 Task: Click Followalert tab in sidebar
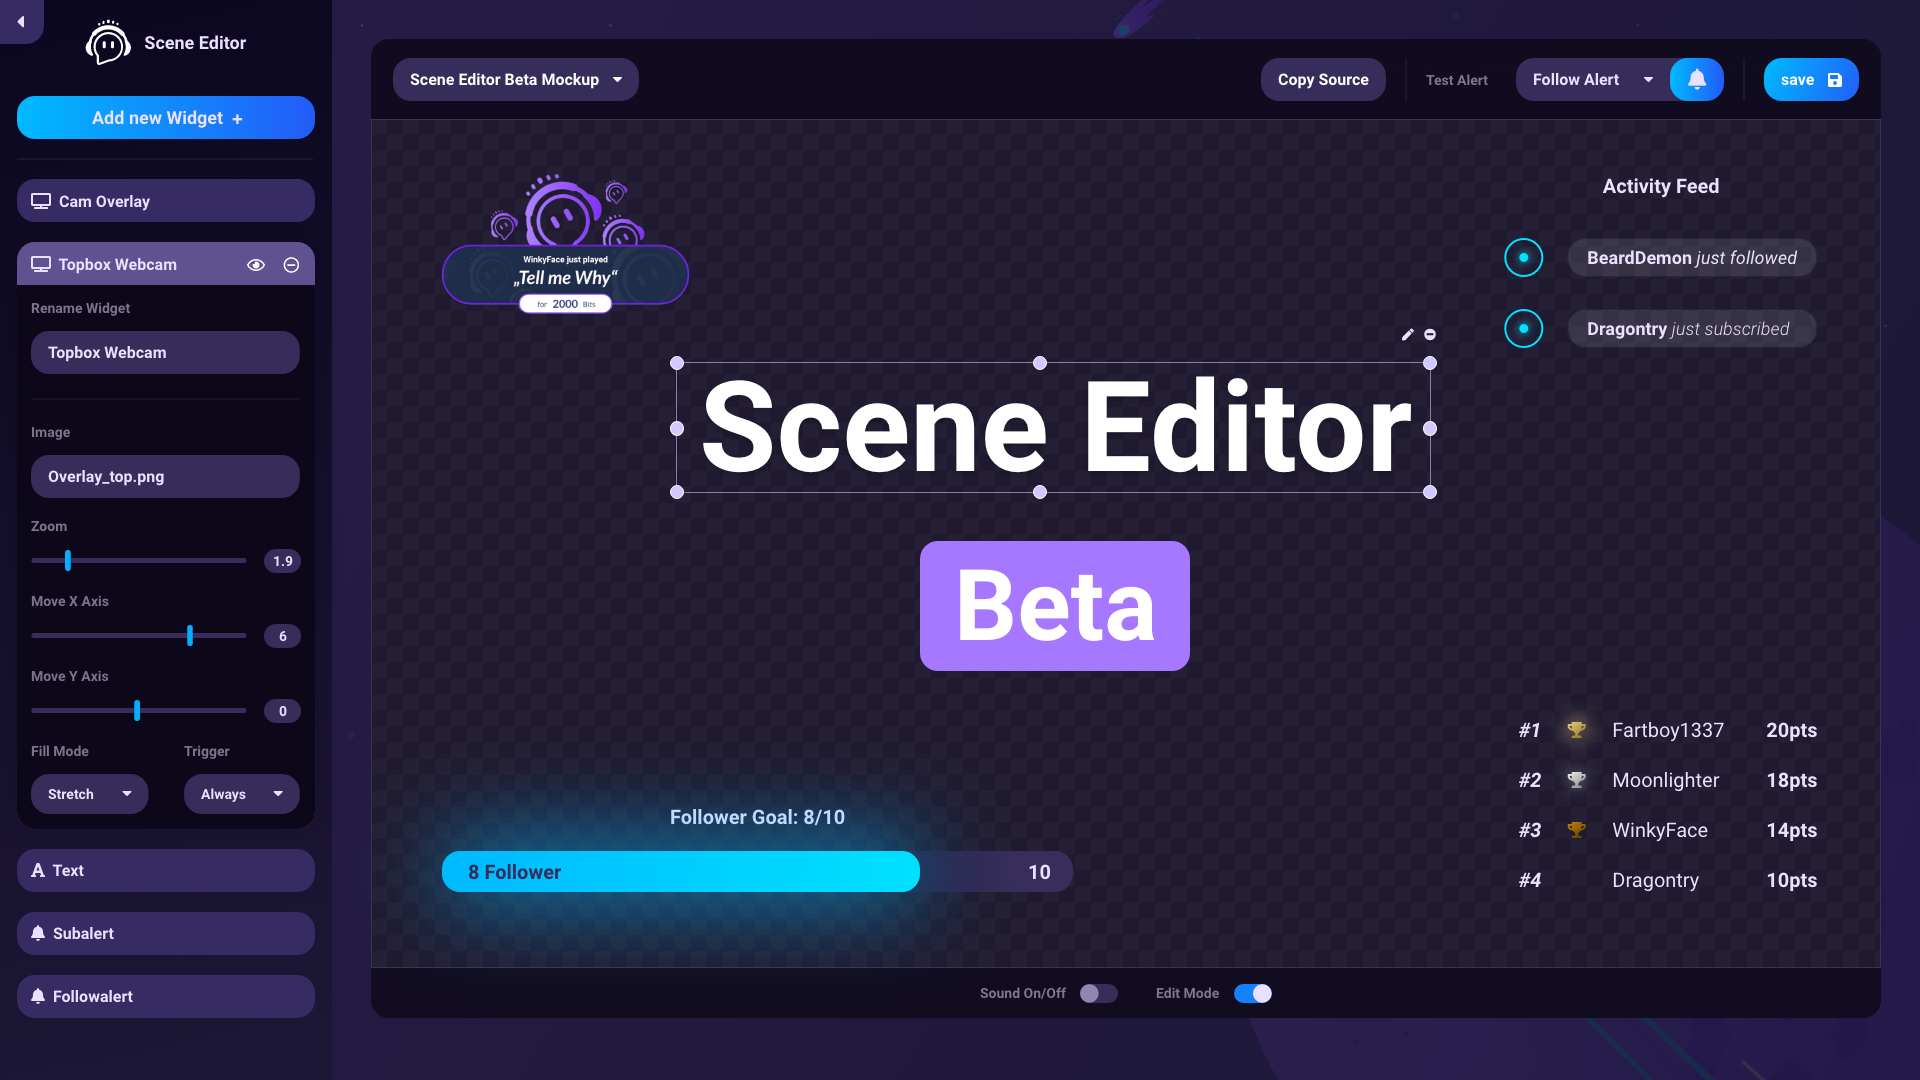(x=165, y=997)
